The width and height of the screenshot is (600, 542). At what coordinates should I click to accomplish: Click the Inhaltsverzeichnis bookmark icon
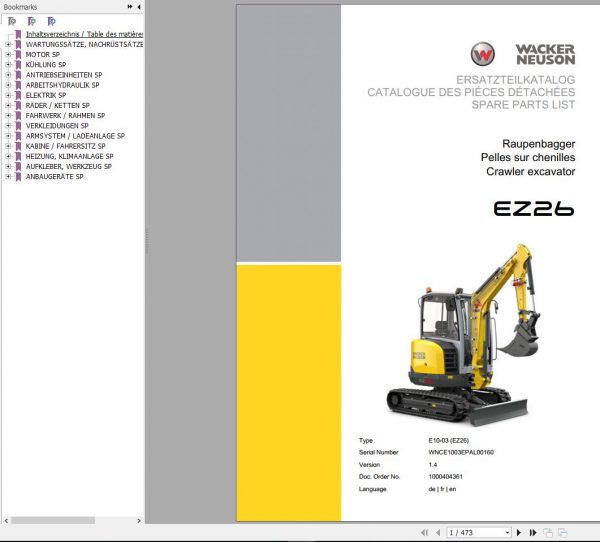[18, 34]
